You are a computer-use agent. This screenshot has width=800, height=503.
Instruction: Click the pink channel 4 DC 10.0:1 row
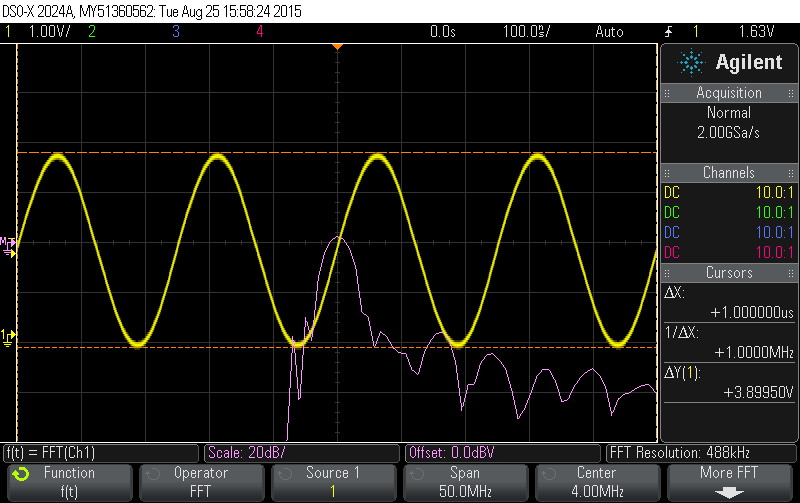point(729,252)
